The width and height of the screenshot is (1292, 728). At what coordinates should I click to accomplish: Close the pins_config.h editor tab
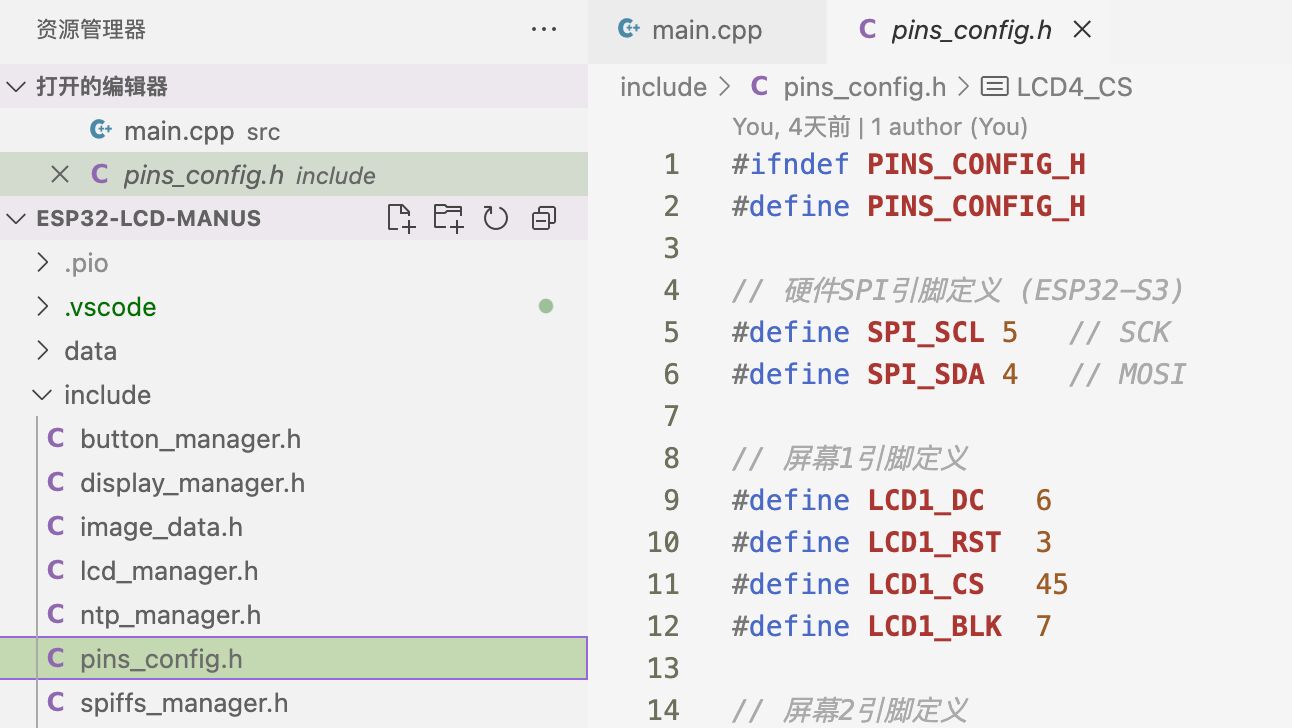click(x=1081, y=30)
